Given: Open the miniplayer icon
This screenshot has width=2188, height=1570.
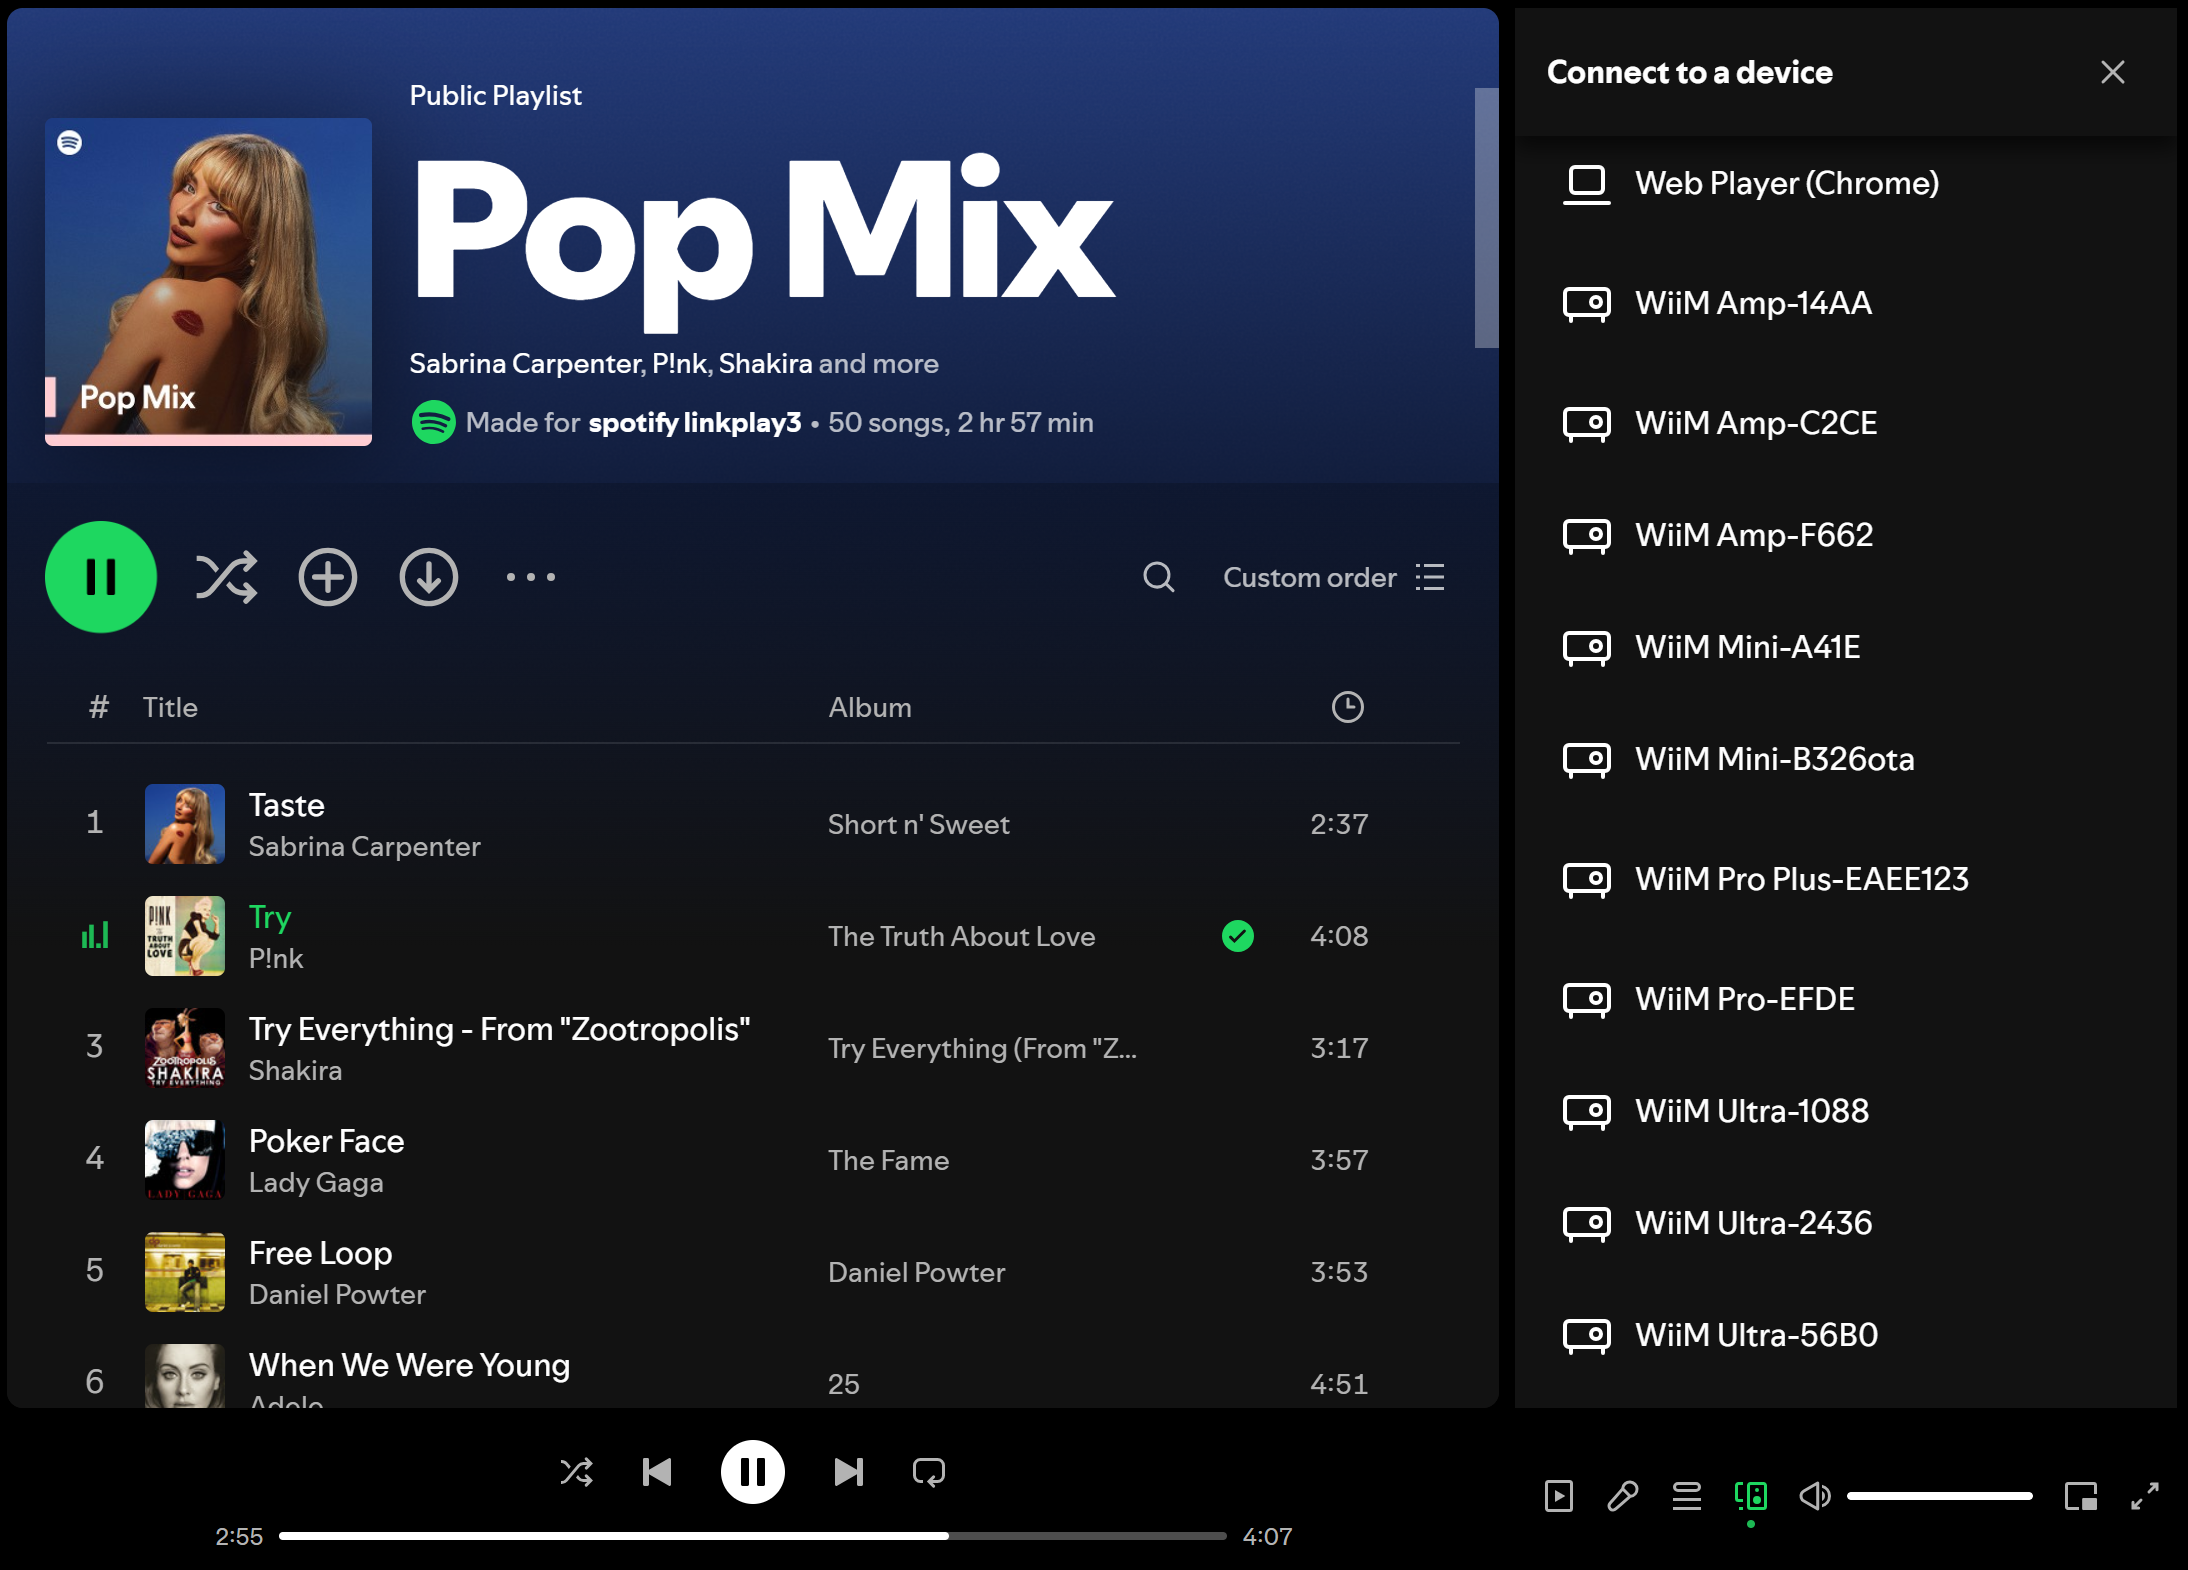Looking at the screenshot, I should click(x=2080, y=1496).
